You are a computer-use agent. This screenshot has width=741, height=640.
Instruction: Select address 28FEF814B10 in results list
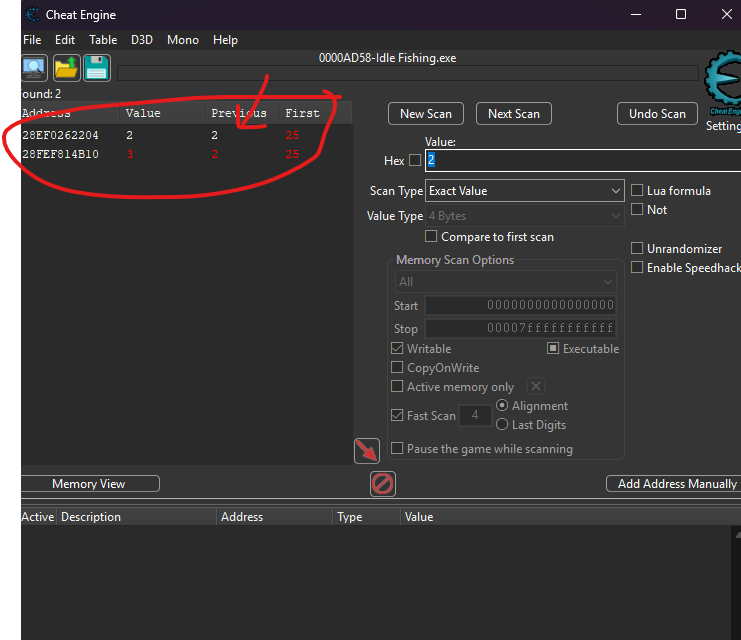pyautogui.click(x=60, y=154)
